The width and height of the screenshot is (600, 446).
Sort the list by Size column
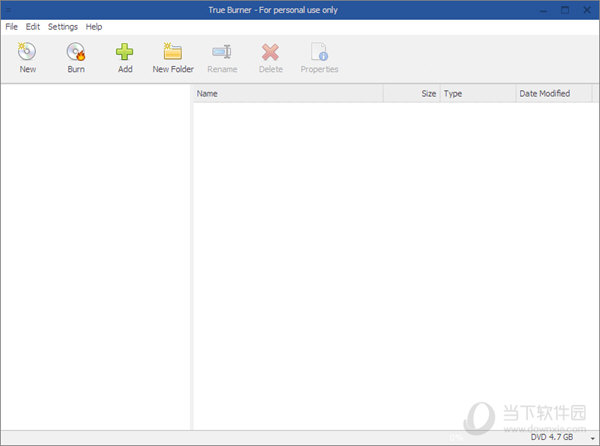[x=412, y=94]
